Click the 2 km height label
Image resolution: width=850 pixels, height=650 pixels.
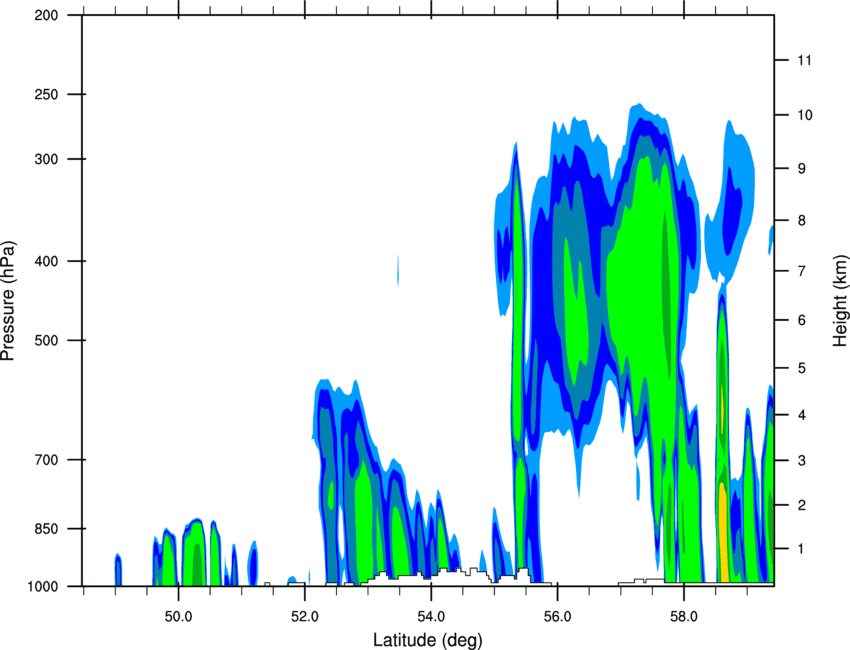(801, 505)
